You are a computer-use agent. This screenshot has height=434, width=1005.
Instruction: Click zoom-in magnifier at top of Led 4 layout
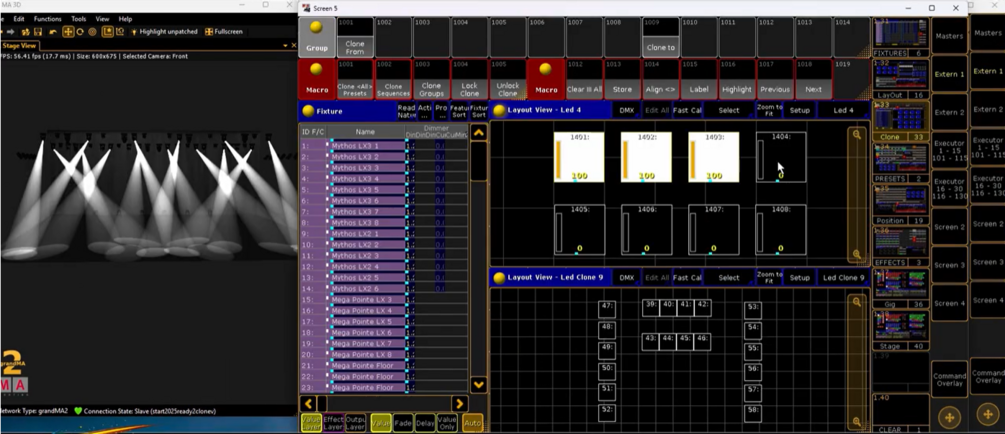tap(856, 134)
